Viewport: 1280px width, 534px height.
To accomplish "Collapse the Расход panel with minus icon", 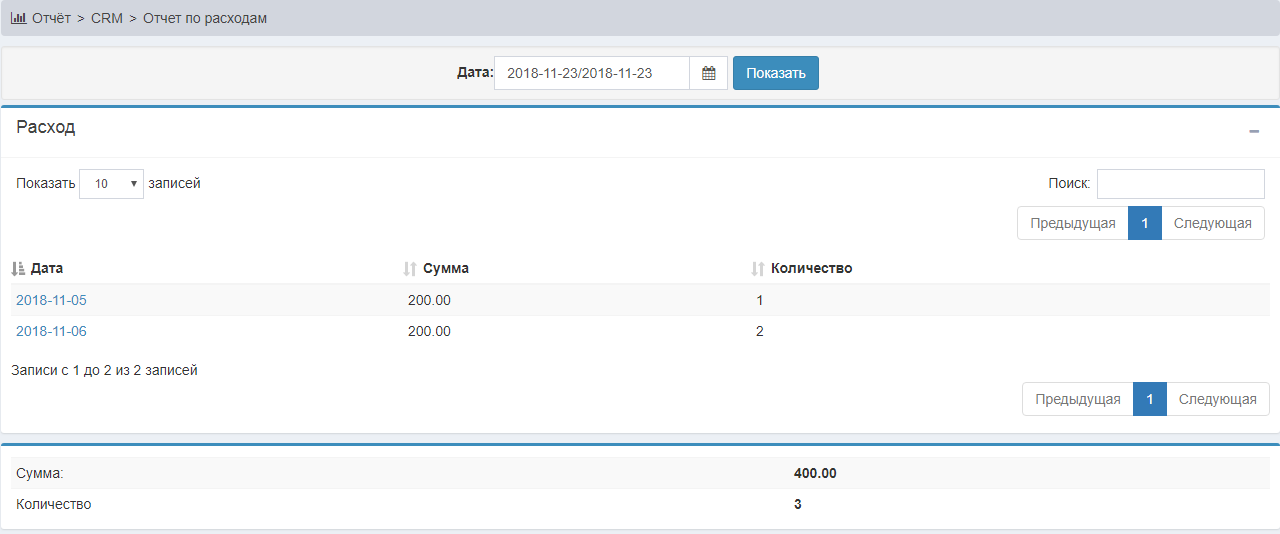I will [1254, 131].
